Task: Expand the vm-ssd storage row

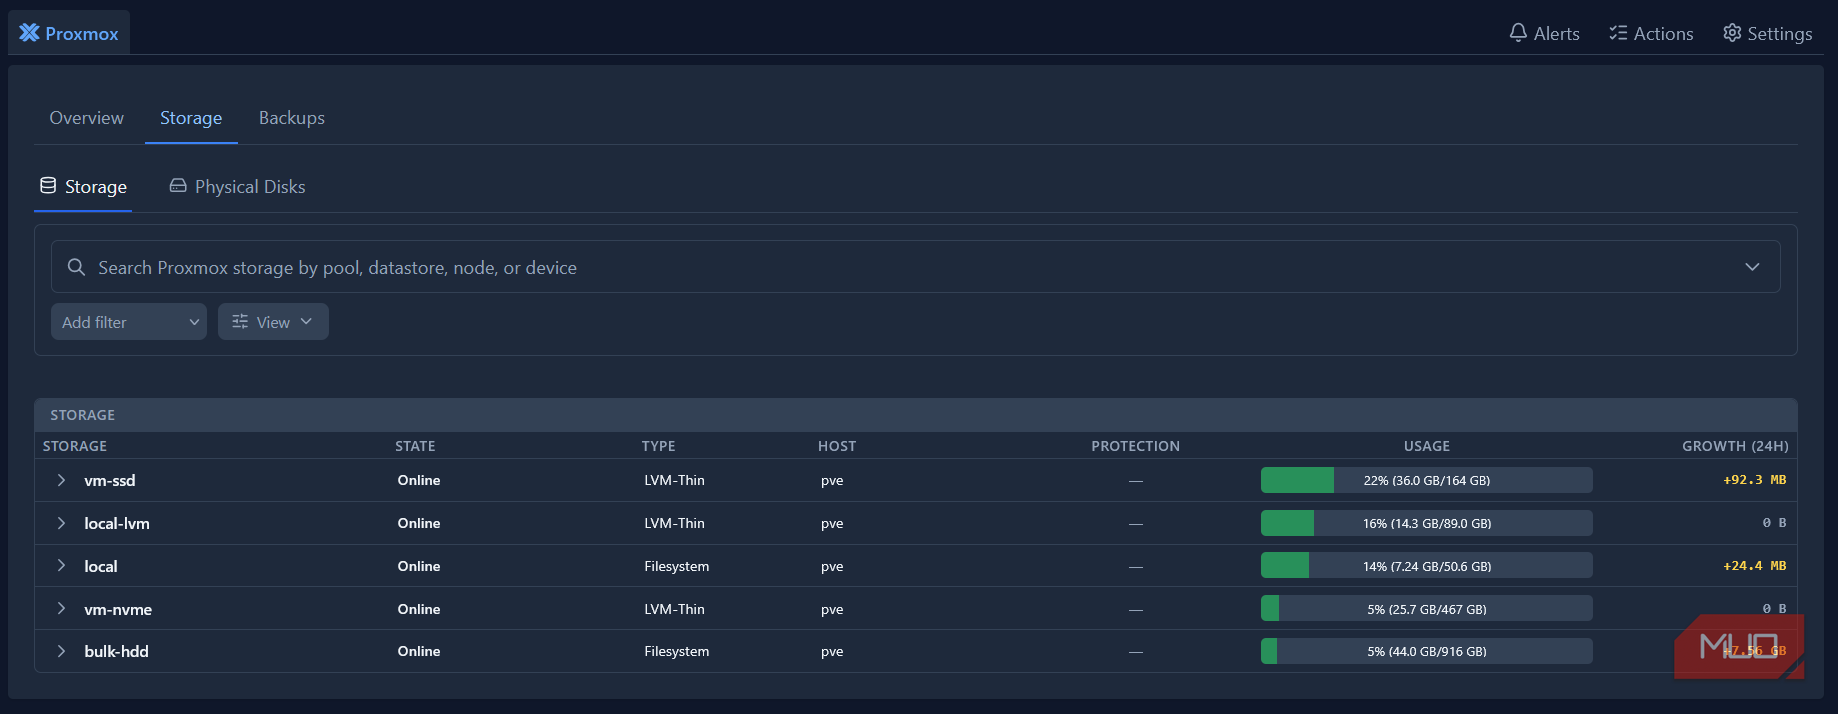Action: click(61, 480)
